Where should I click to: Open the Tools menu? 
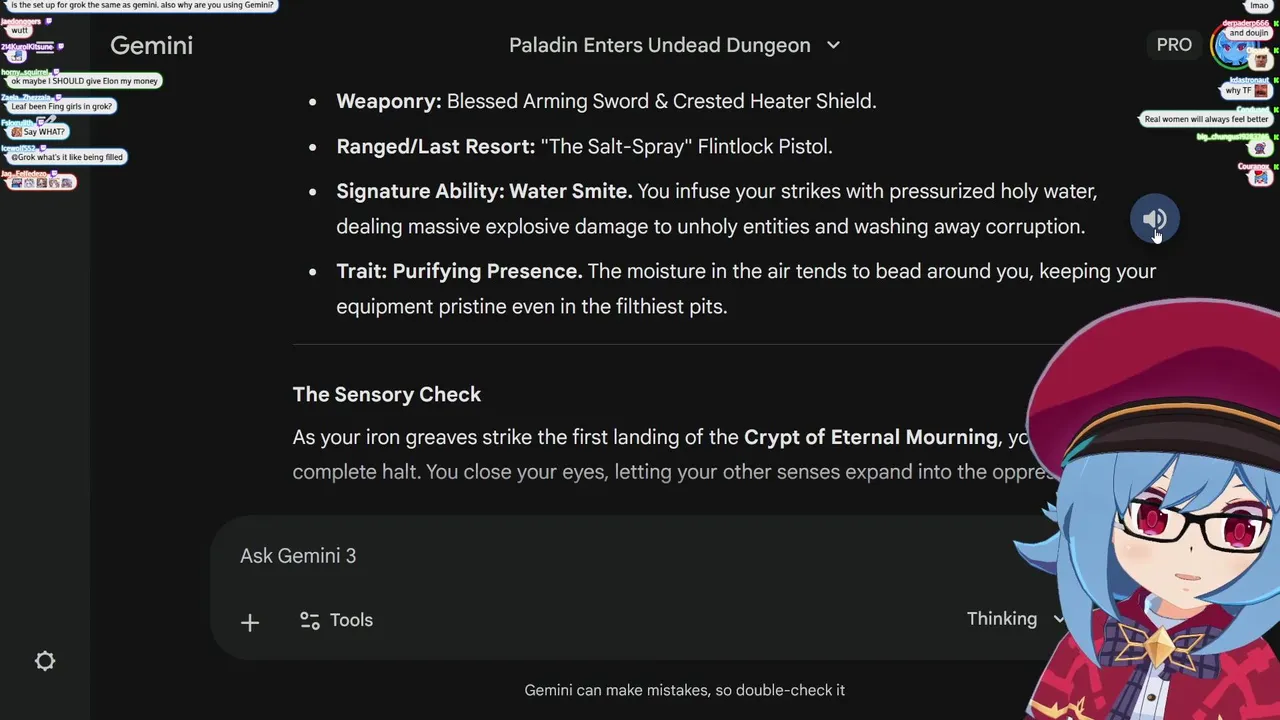click(336, 620)
